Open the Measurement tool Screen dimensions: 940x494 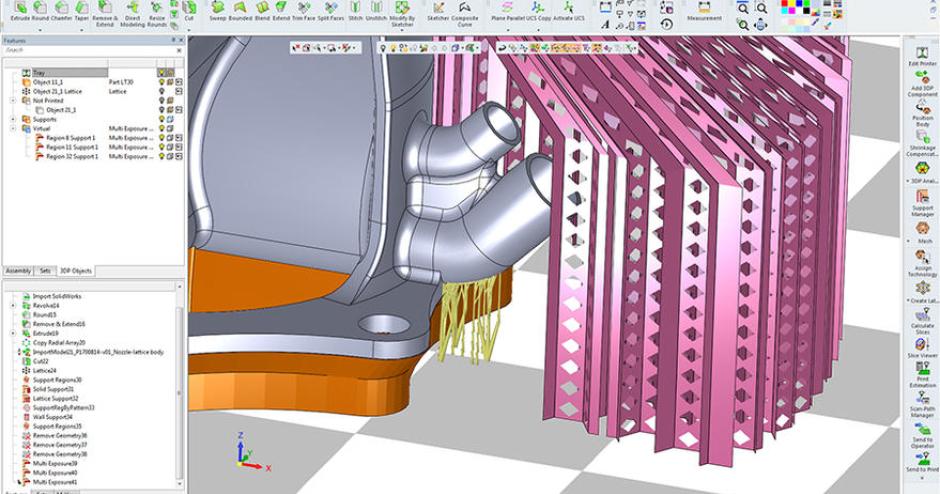[x=704, y=11]
